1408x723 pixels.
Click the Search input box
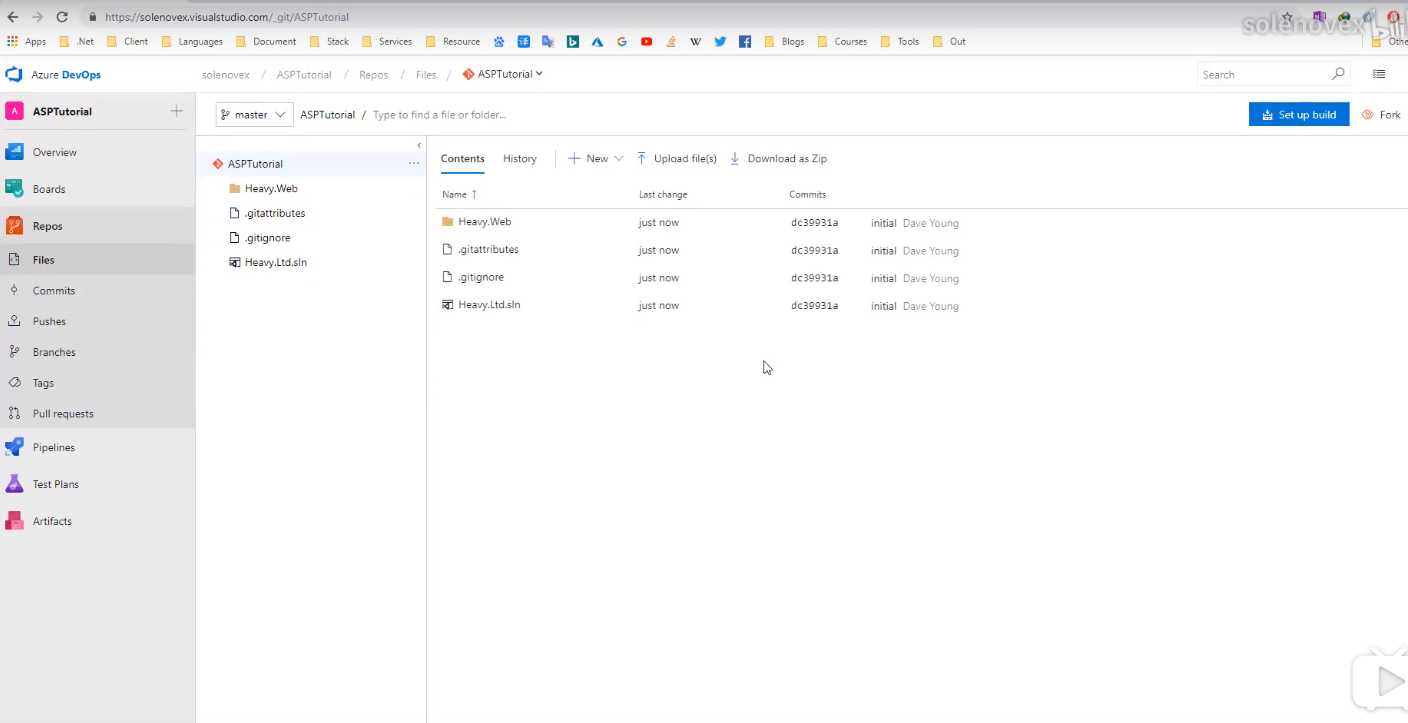click(x=1264, y=74)
